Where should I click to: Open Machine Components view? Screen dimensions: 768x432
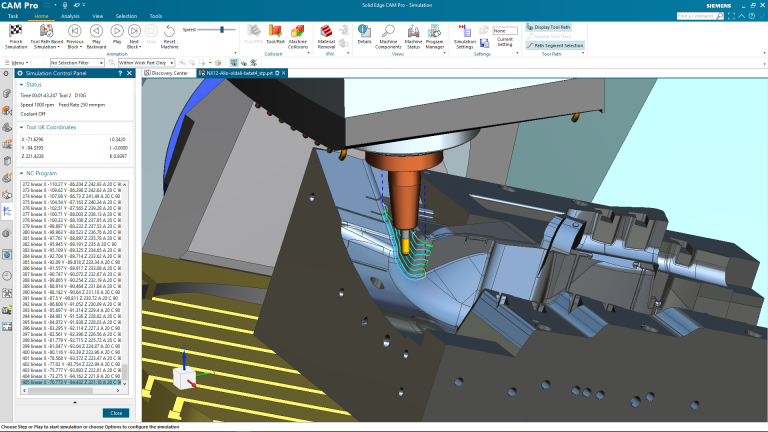pos(388,36)
